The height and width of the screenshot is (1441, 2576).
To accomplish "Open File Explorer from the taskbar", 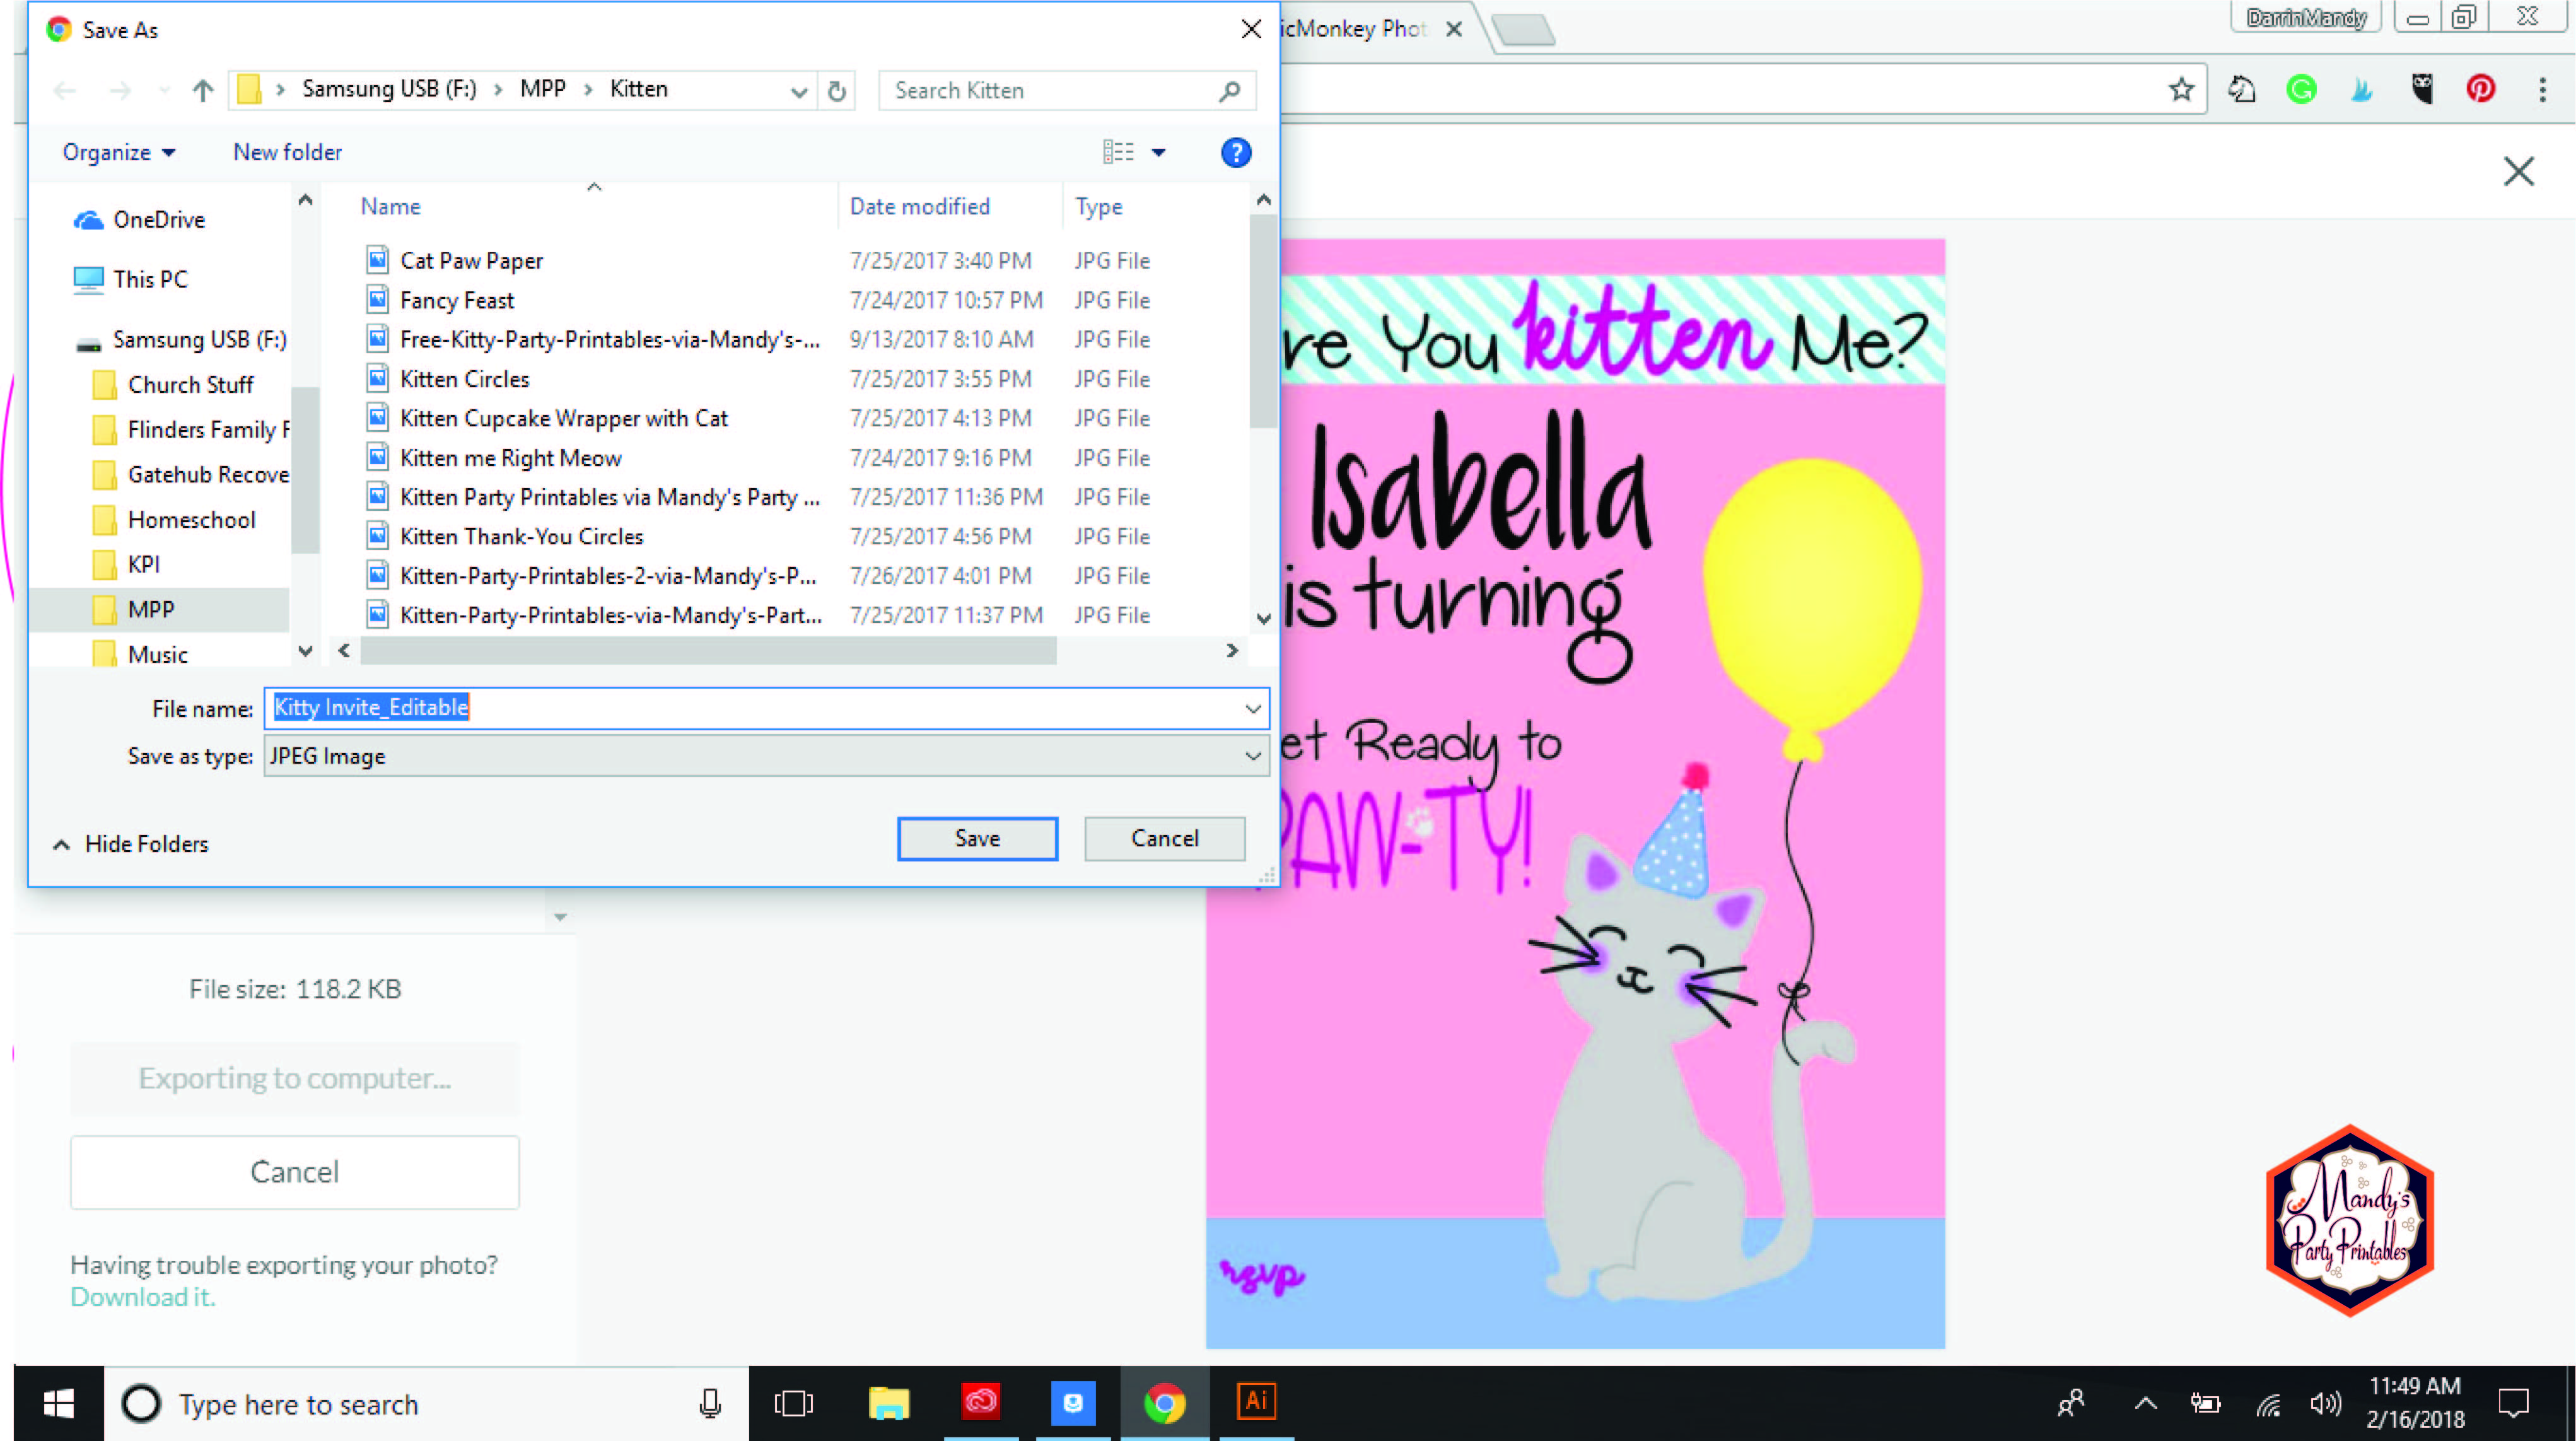I will (x=888, y=1402).
